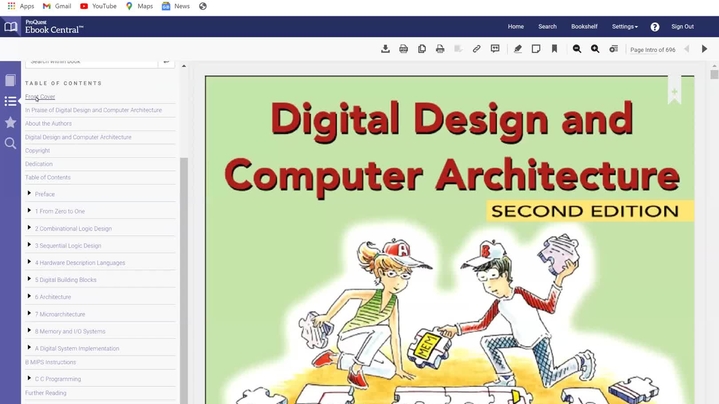Open the citation icon in toolbar
The image size is (719, 404).
point(495,49)
